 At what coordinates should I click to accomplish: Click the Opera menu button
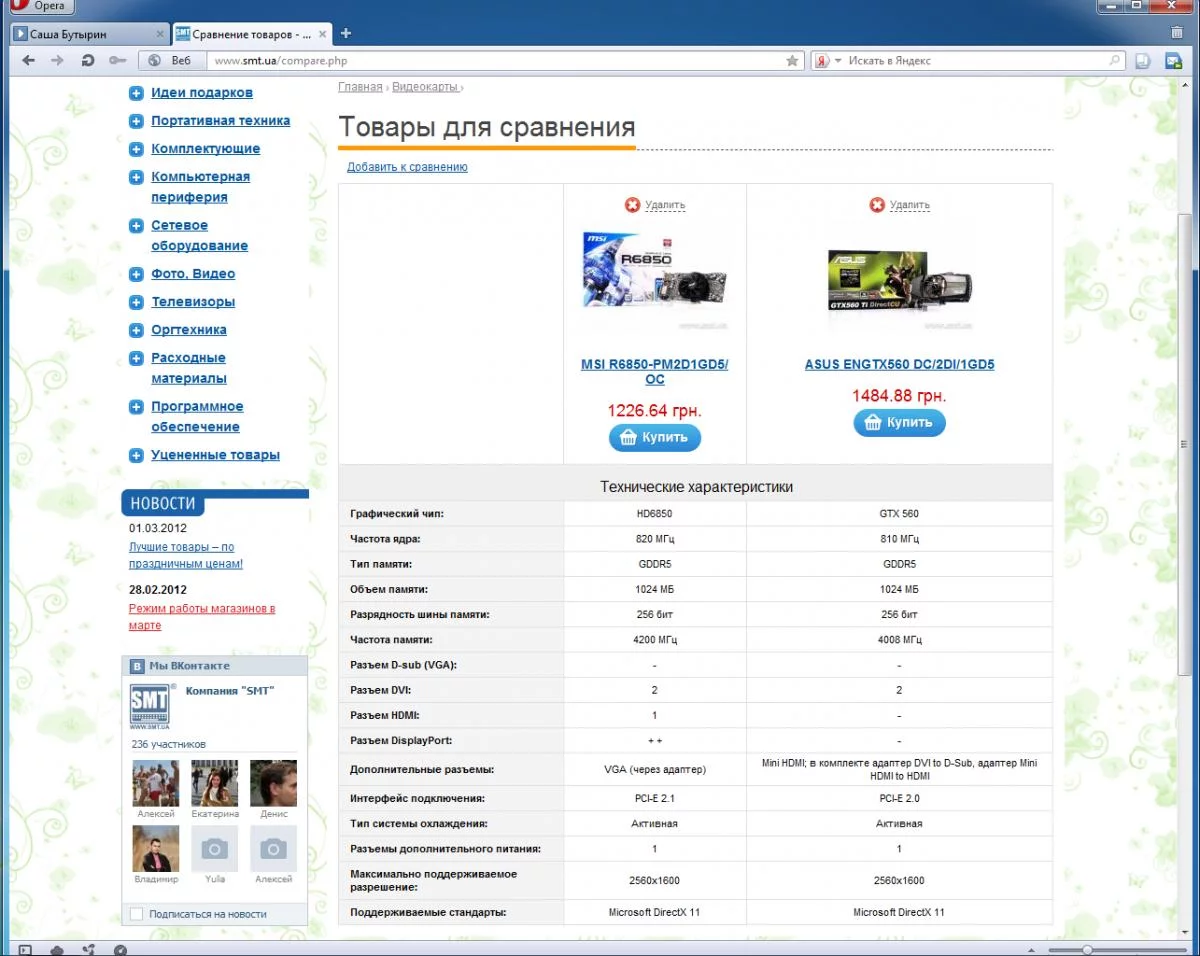click(x=40, y=7)
